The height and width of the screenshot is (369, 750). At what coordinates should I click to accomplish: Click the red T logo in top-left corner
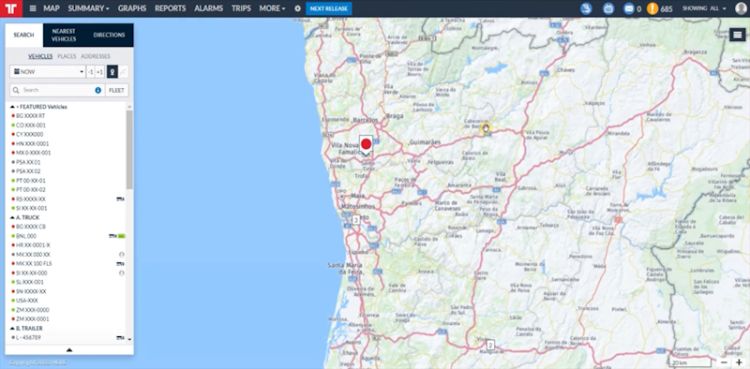(11, 9)
